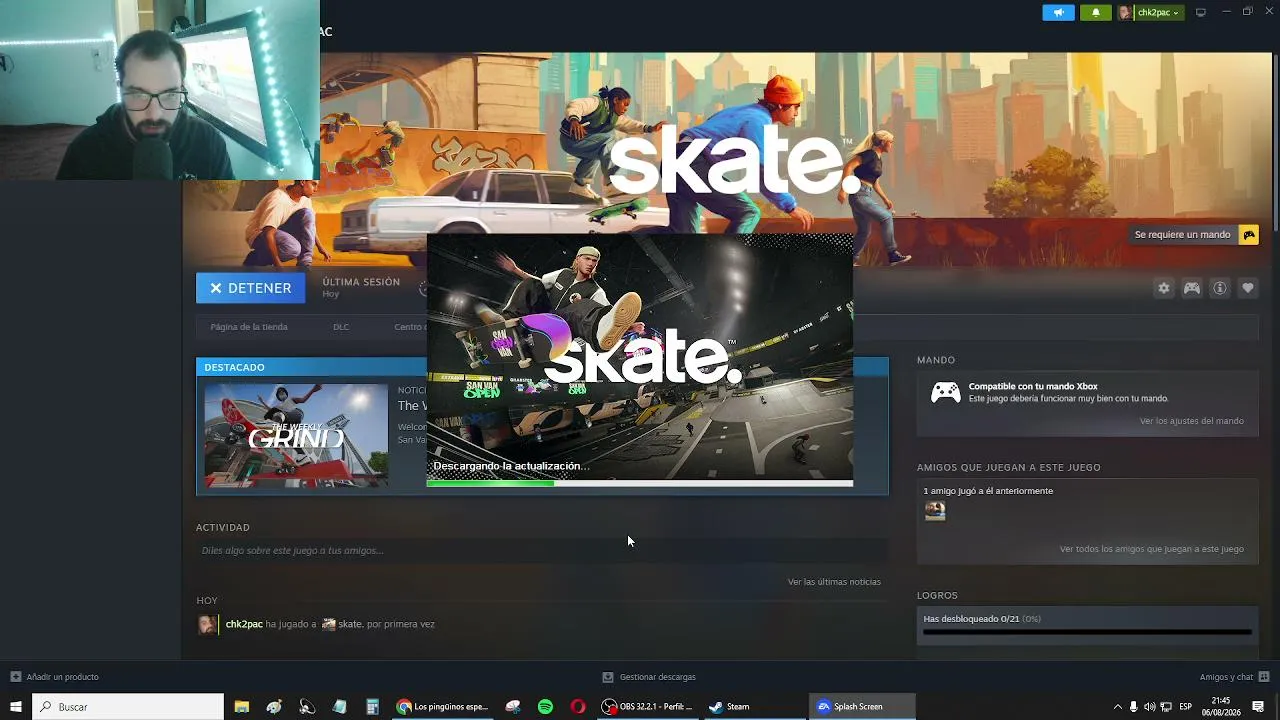Click the Se requiere un mando label

[1182, 235]
